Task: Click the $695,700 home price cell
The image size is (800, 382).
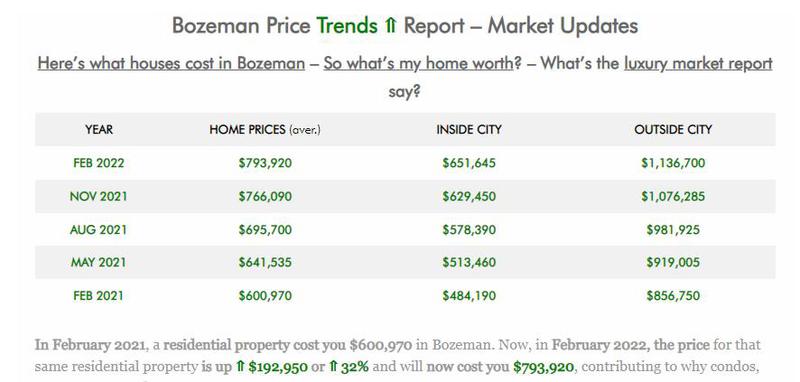Action: click(265, 230)
